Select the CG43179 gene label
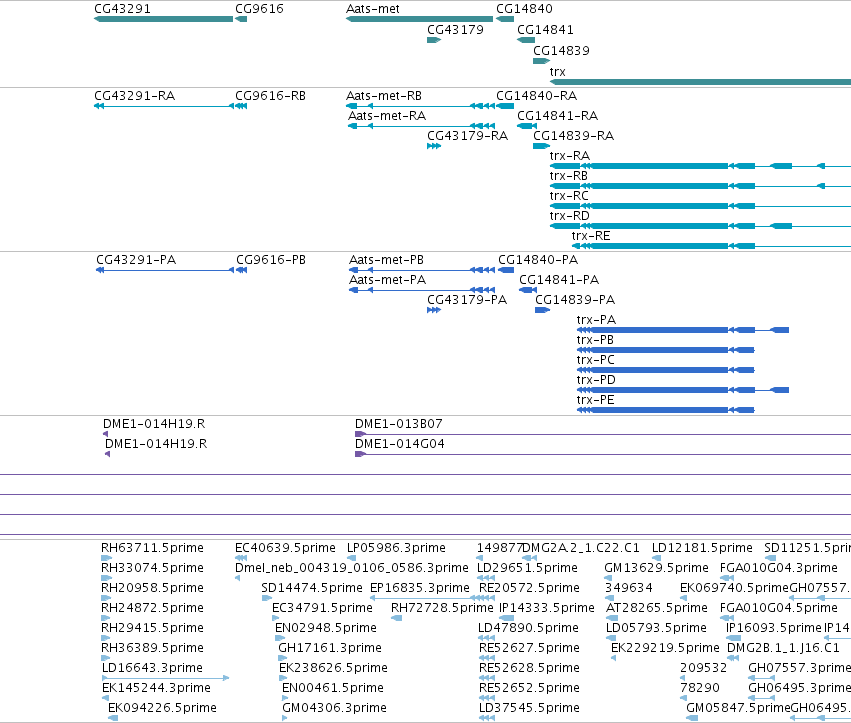The height and width of the screenshot is (723, 851). pyautogui.click(x=455, y=30)
